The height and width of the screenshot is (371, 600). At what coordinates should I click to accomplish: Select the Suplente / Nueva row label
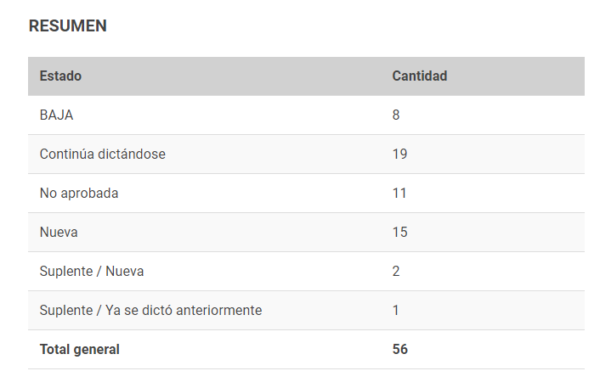coord(91,271)
